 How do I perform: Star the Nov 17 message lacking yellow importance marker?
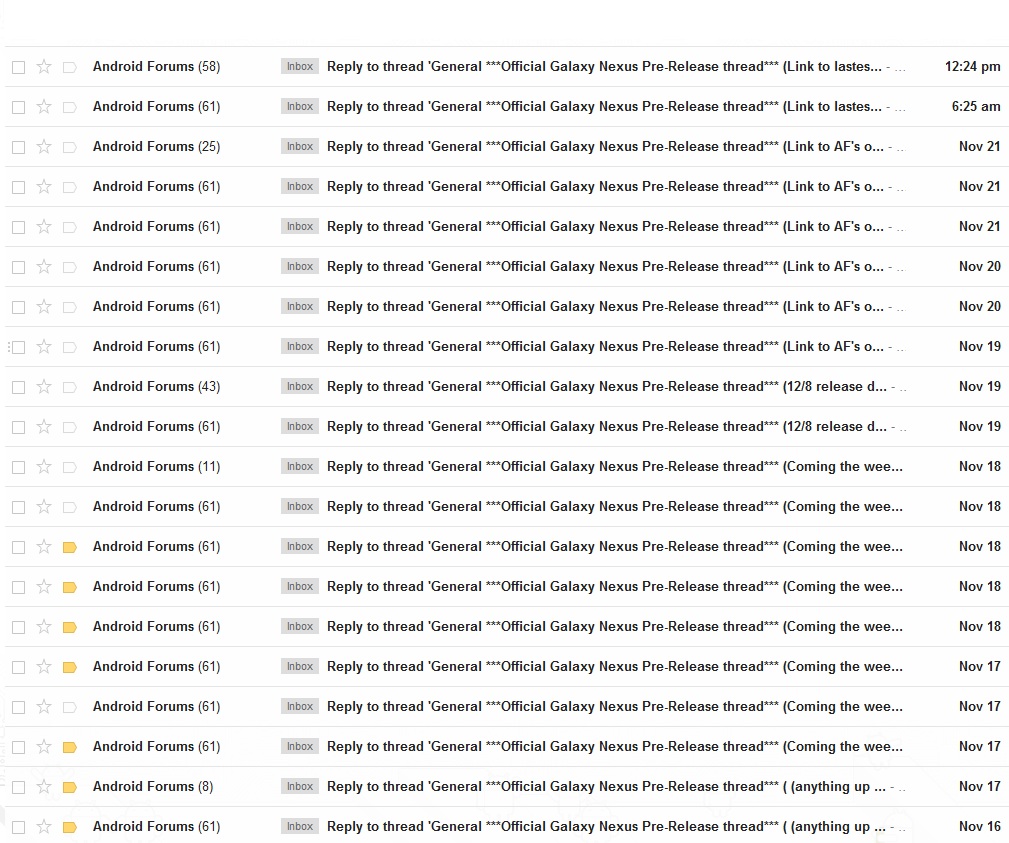44,707
